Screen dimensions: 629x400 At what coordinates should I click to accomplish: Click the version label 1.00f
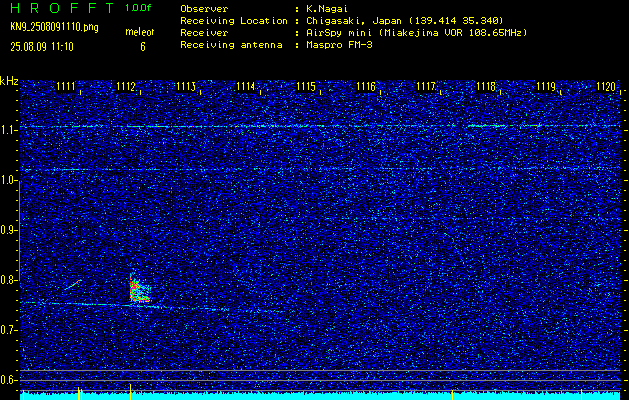coord(138,8)
